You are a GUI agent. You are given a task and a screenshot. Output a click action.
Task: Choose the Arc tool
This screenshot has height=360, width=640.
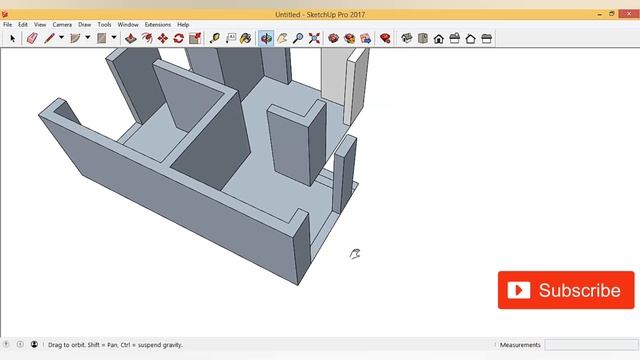point(76,39)
